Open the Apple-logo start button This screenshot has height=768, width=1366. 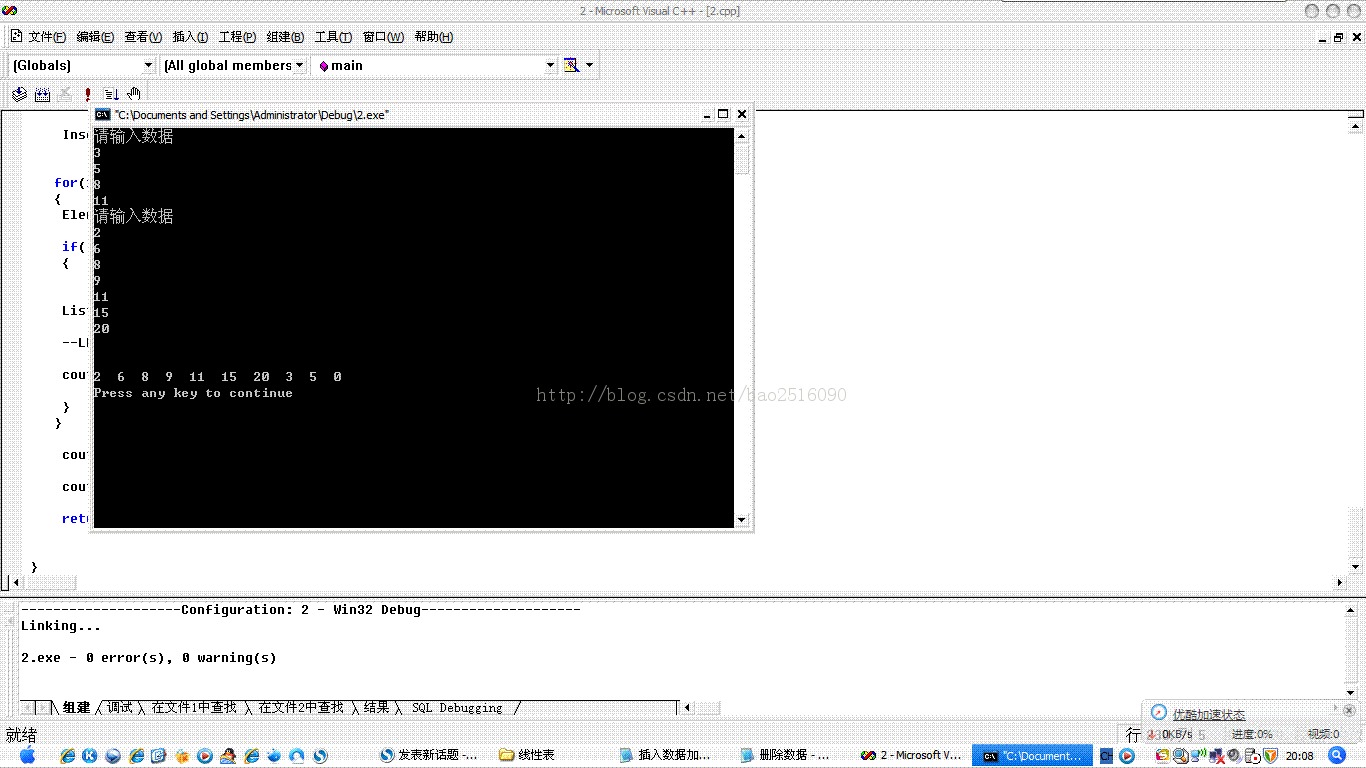pos(27,755)
